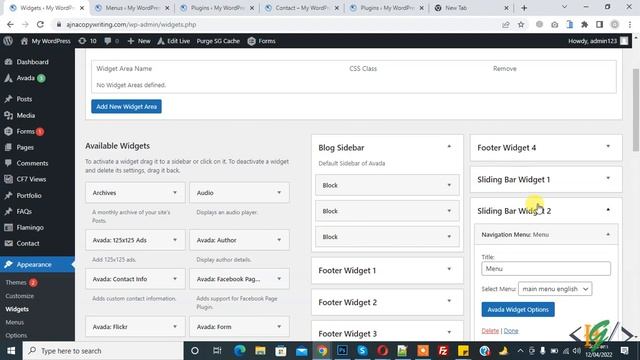Click the New content plus item
Viewport: 640px width, 360px height.
pos(139,41)
